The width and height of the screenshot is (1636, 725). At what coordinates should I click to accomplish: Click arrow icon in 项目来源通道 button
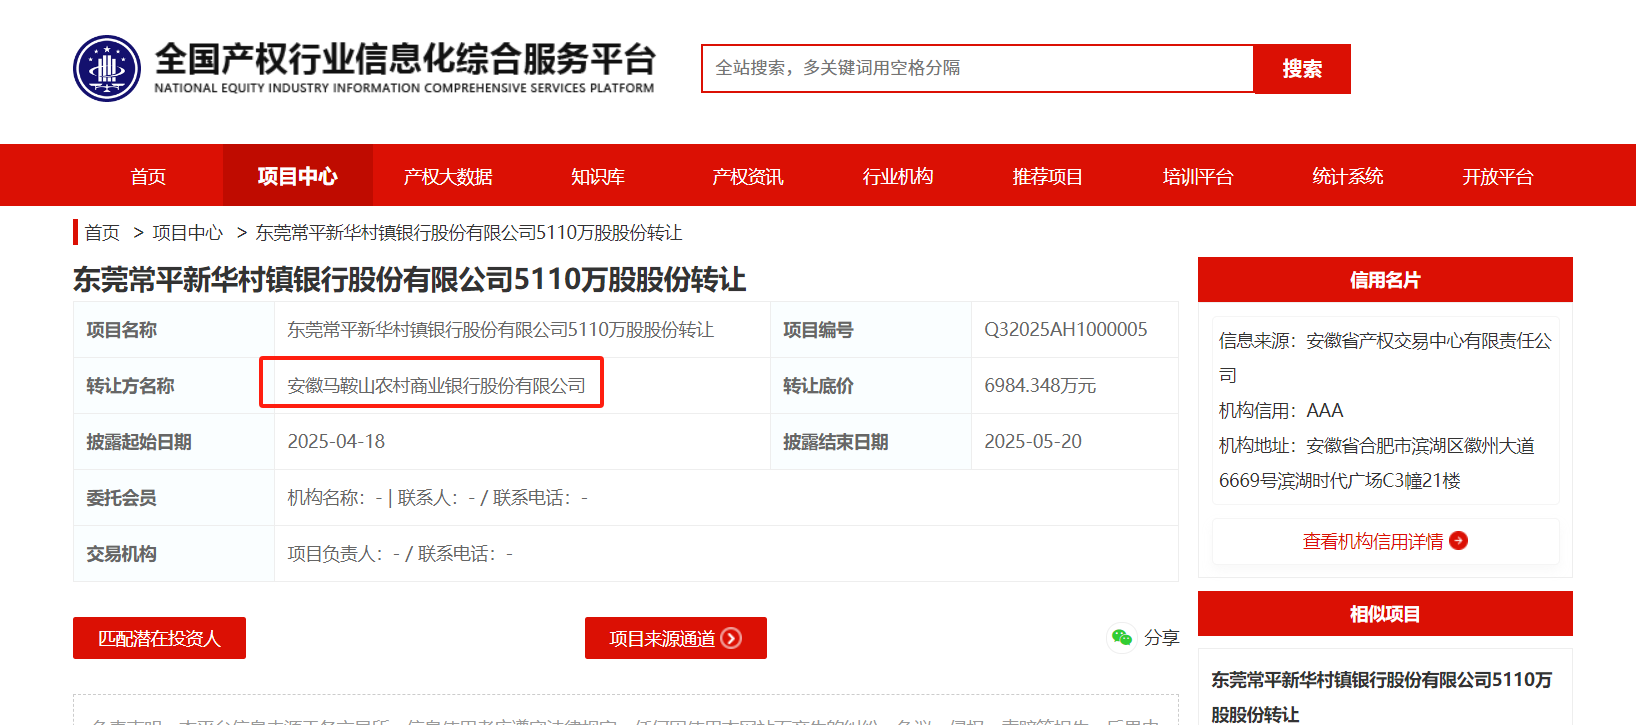(x=731, y=638)
